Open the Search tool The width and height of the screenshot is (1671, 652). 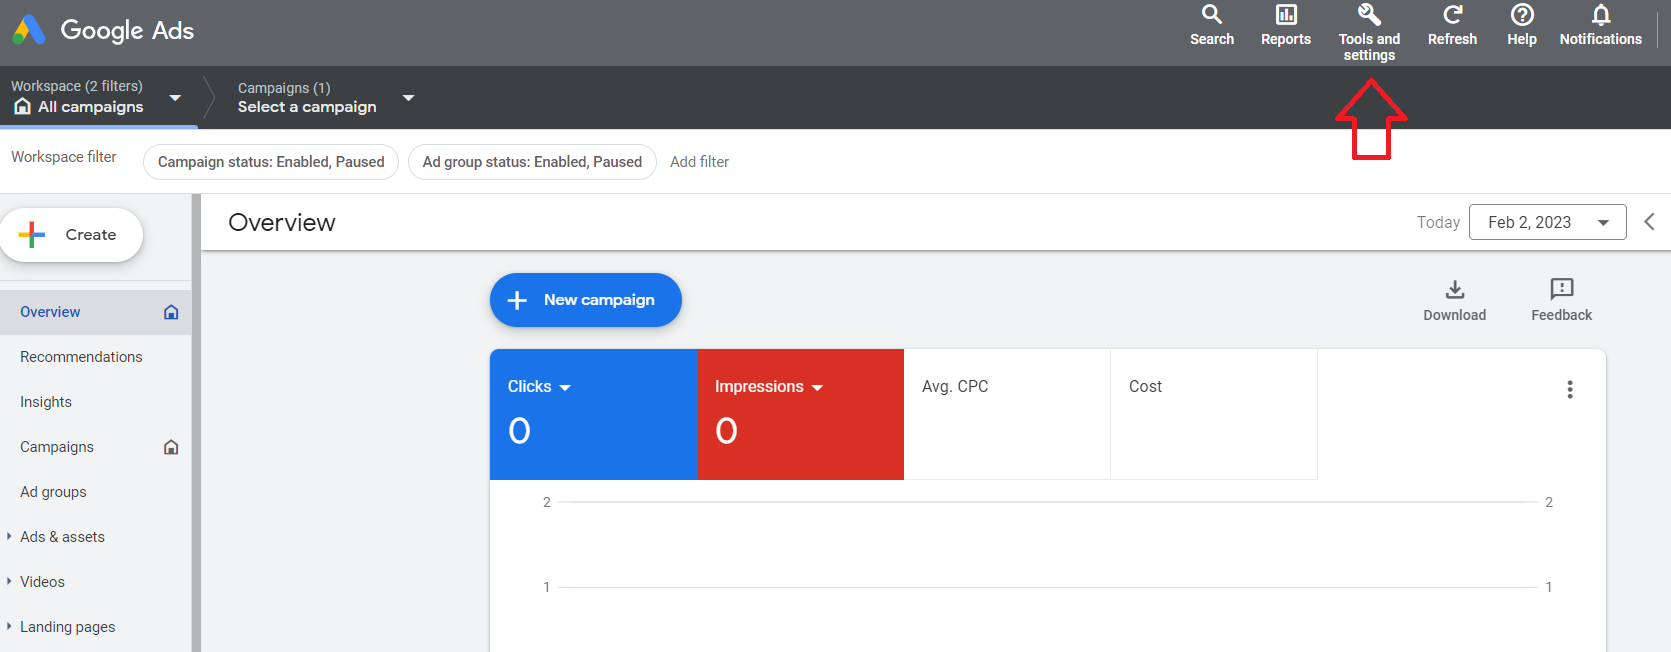point(1212,25)
